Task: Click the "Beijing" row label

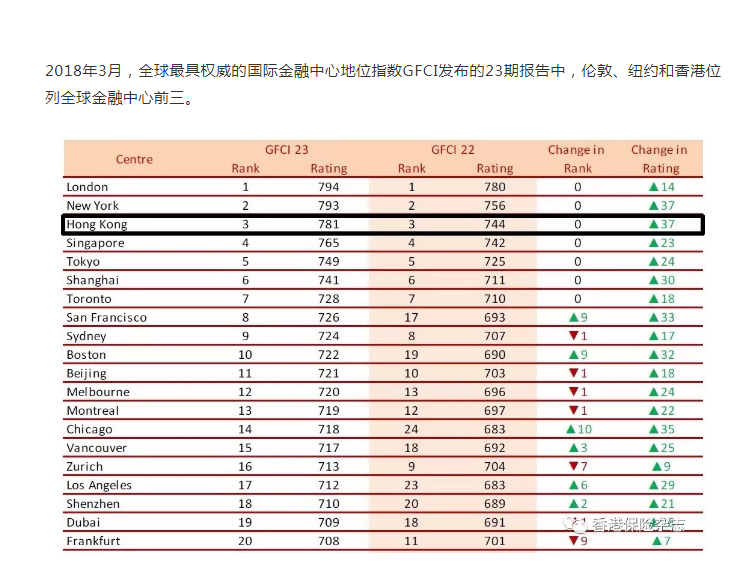Action: (86, 374)
